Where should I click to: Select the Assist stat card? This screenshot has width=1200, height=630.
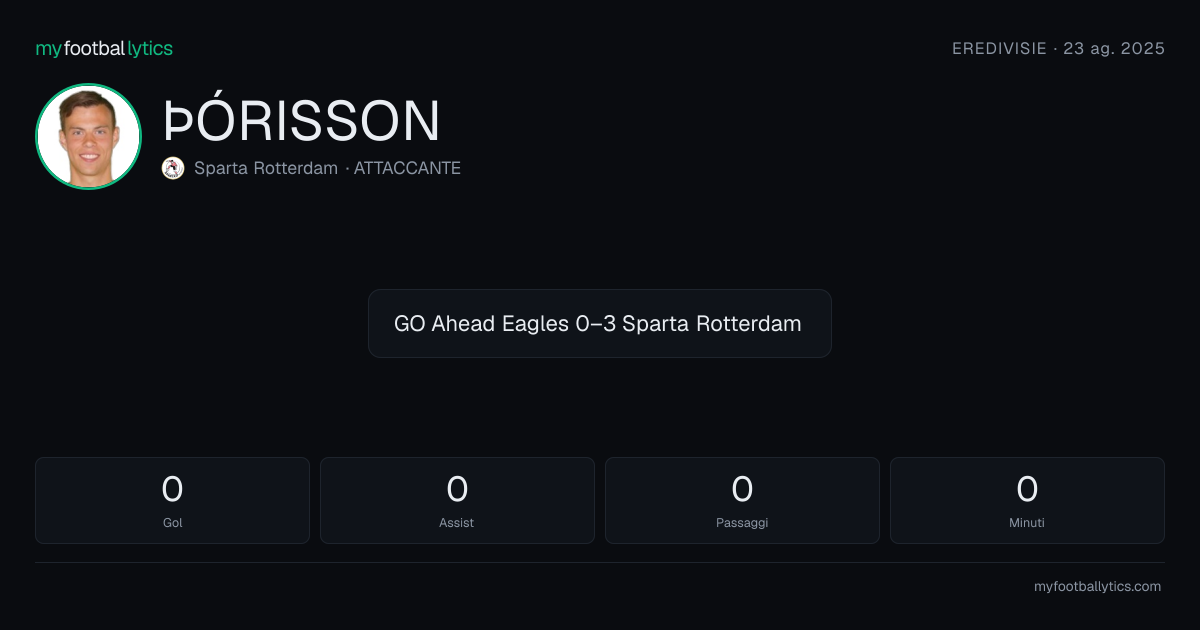tap(457, 500)
